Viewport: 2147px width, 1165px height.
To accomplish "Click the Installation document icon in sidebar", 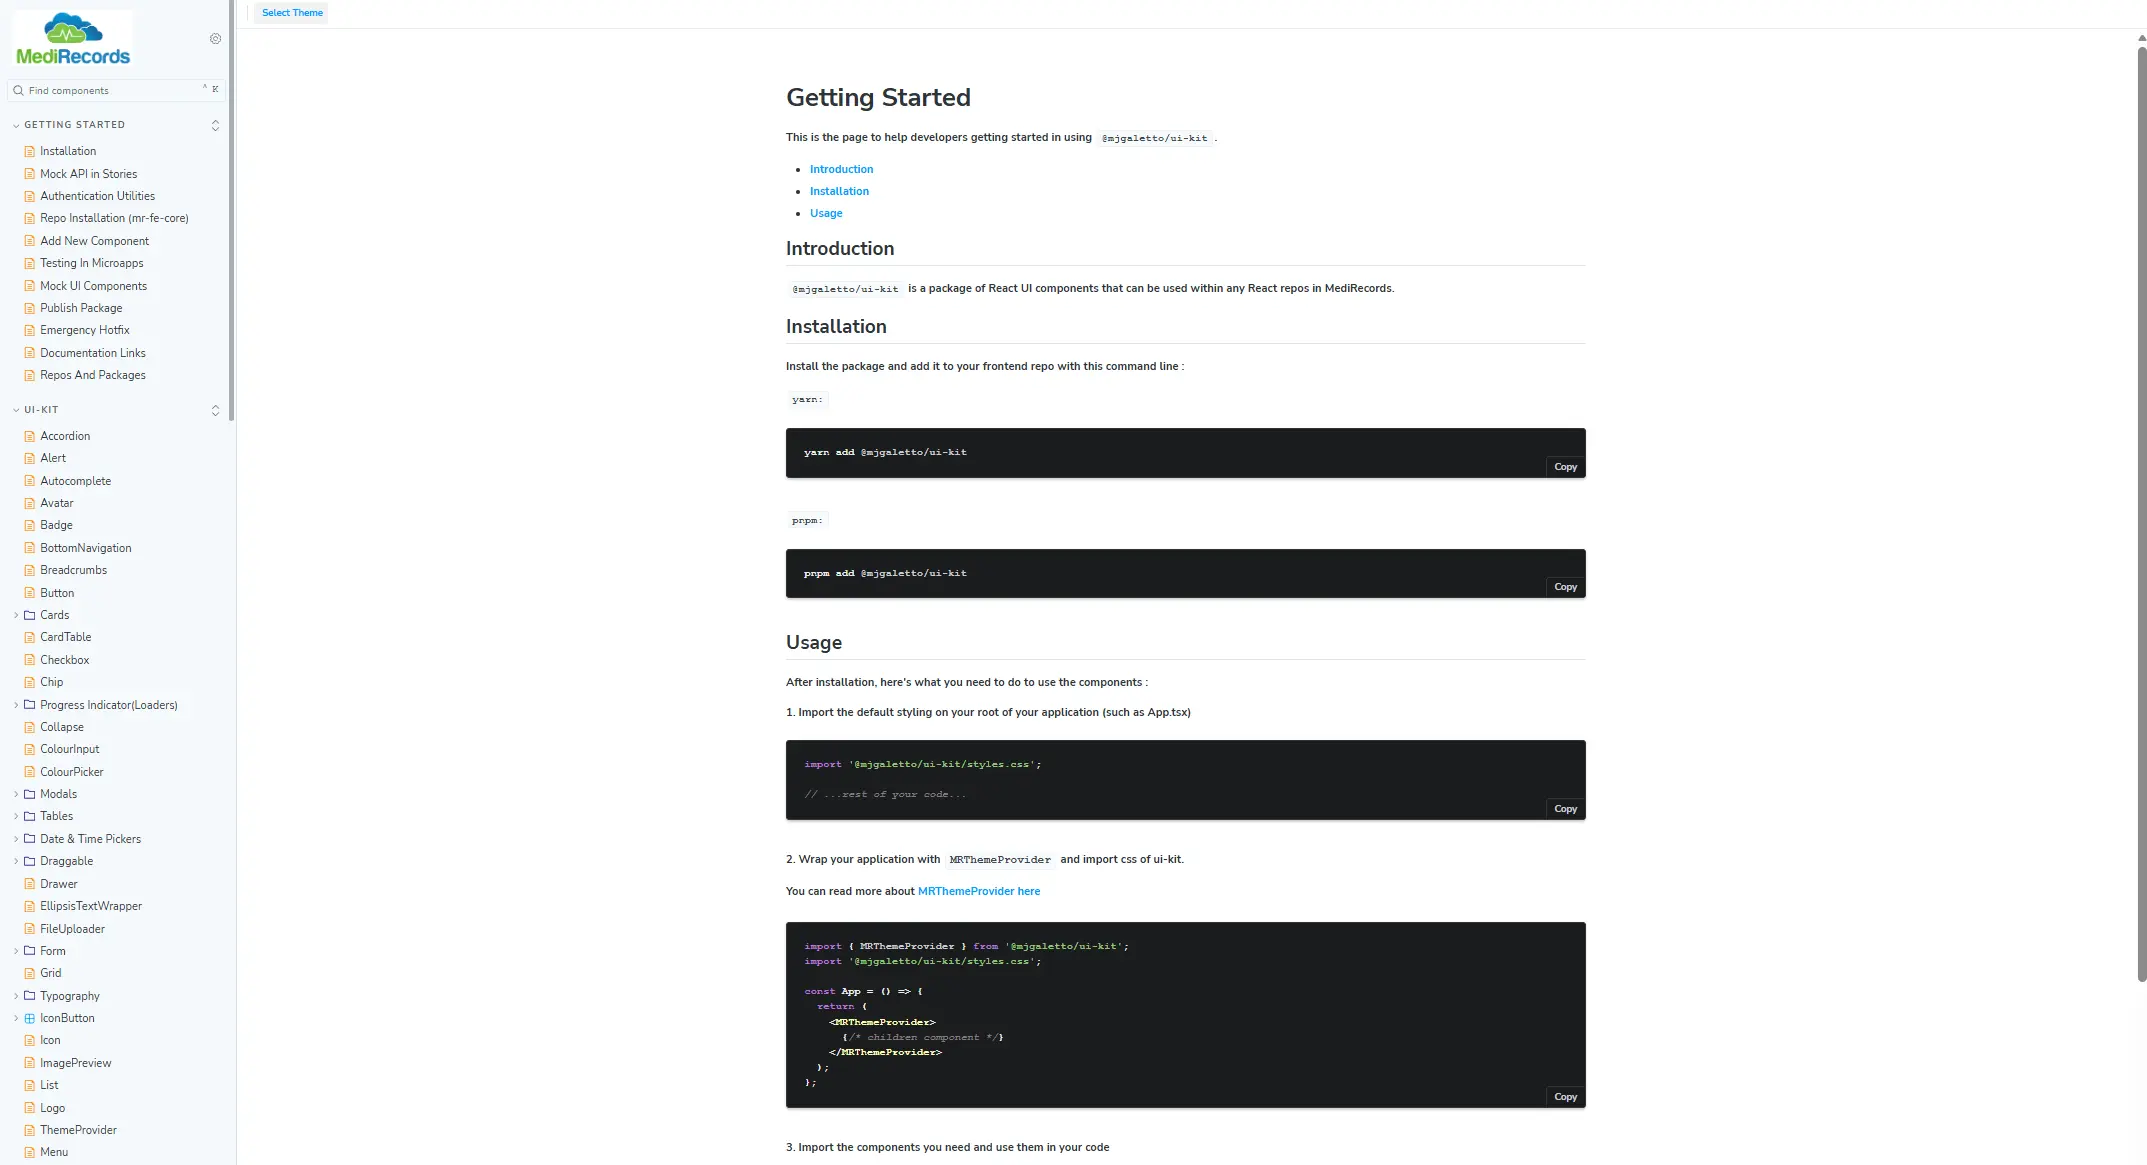I will click(x=30, y=152).
